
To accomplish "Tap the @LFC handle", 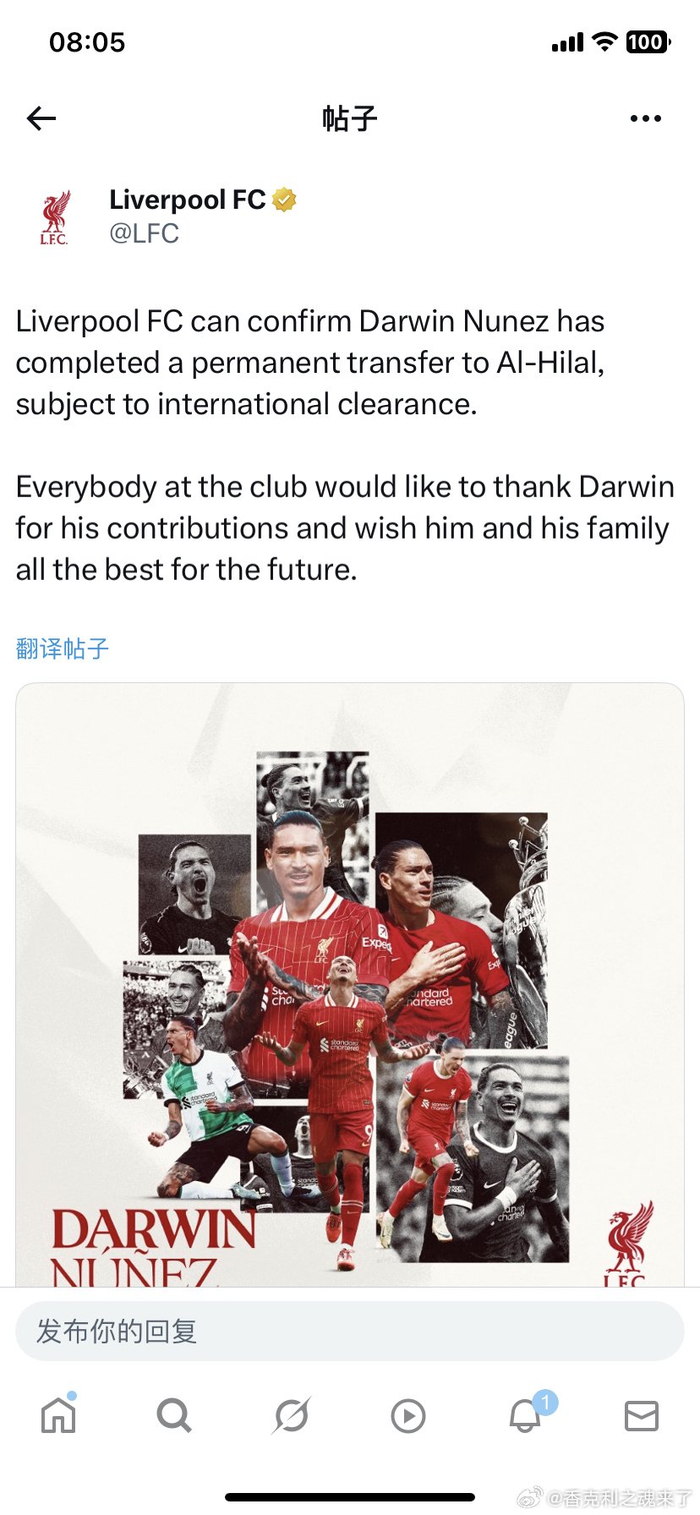I will pos(144,234).
